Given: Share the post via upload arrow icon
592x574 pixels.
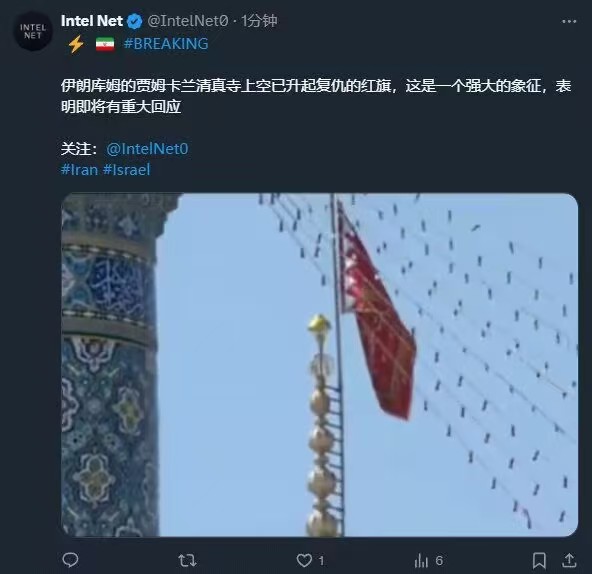Looking at the screenshot, I should click(x=569, y=560).
